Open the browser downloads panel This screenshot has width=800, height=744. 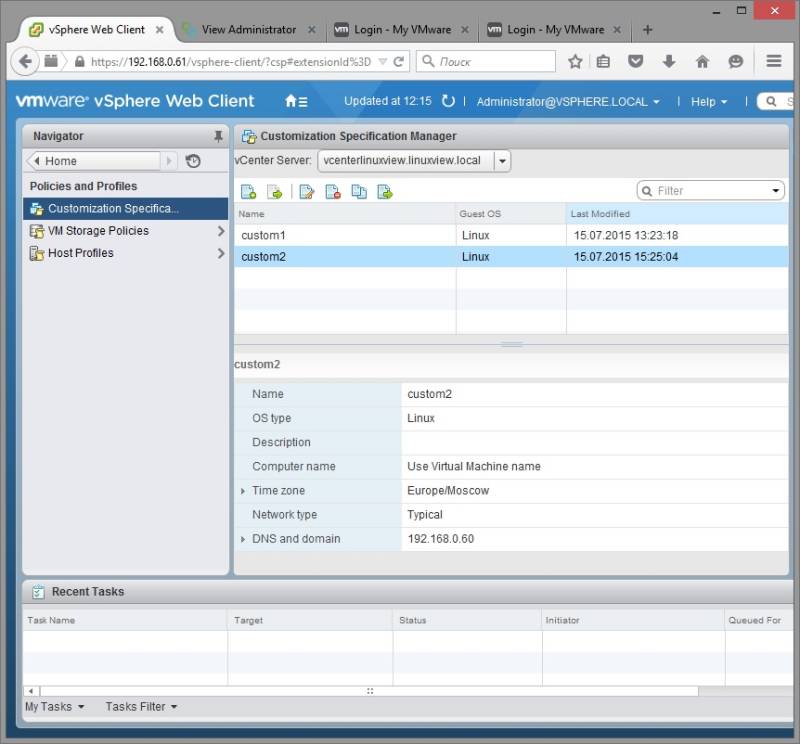[669, 62]
